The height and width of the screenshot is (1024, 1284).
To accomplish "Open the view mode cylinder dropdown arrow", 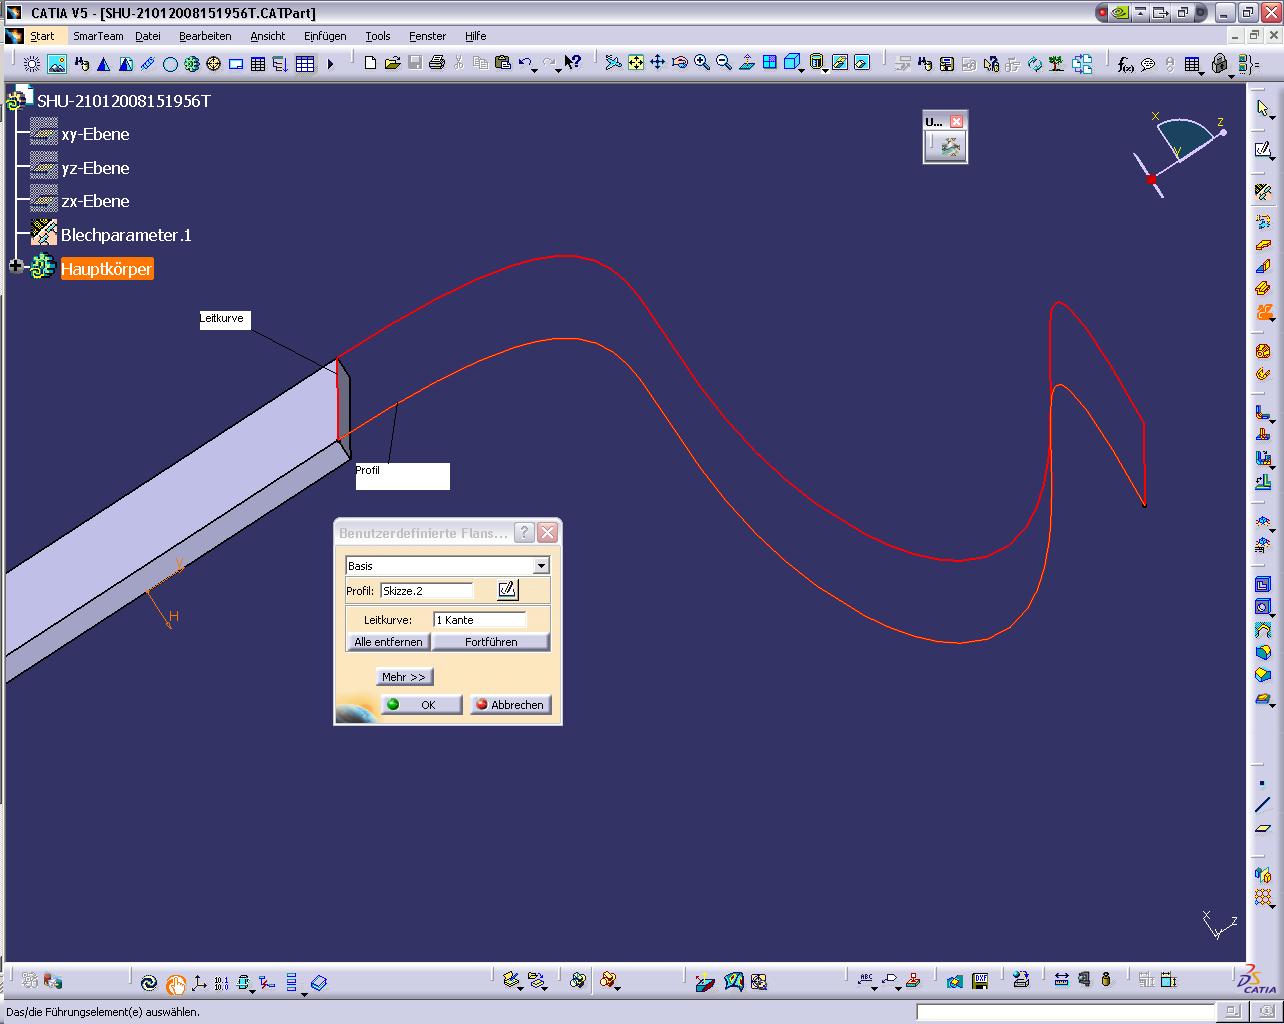I will [825, 70].
